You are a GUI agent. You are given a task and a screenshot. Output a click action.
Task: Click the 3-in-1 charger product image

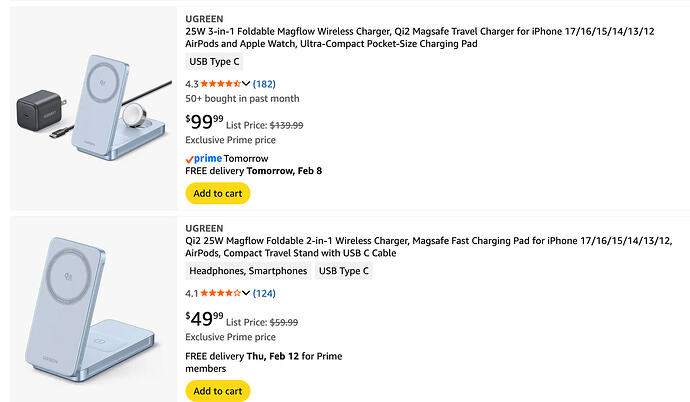pyautogui.click(x=91, y=105)
